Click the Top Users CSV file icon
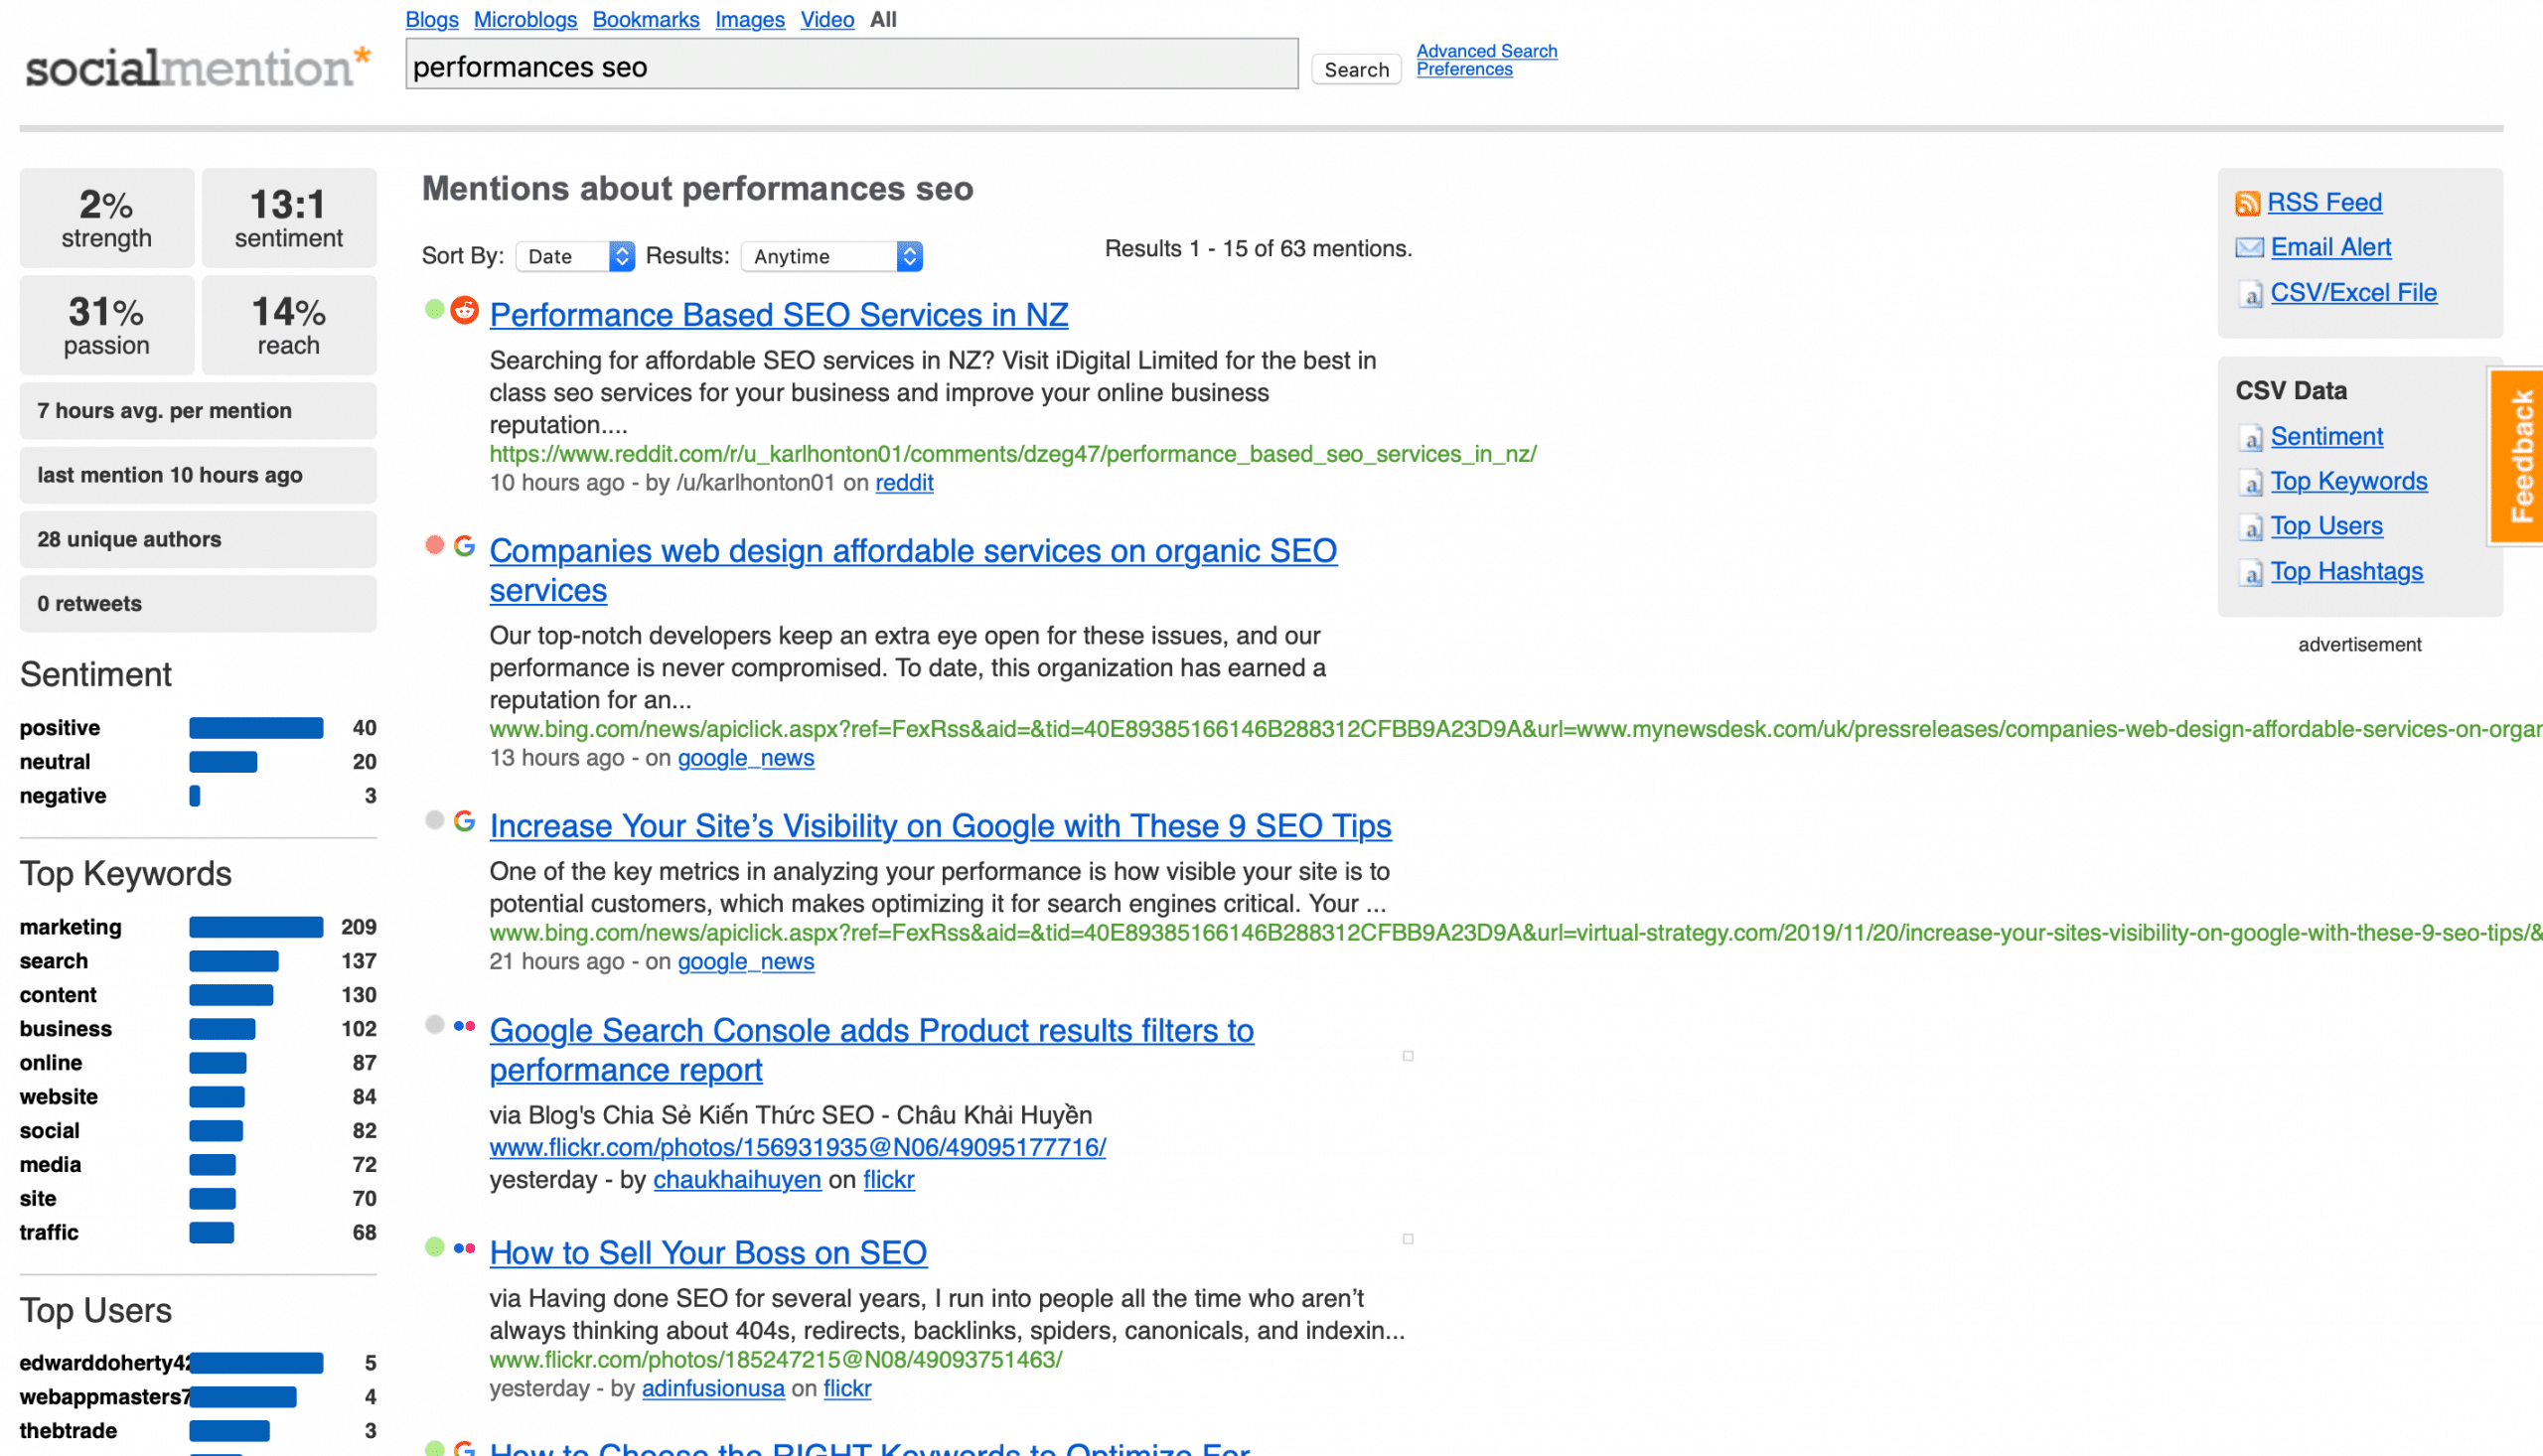Image resolution: width=2543 pixels, height=1456 pixels. point(2250,527)
